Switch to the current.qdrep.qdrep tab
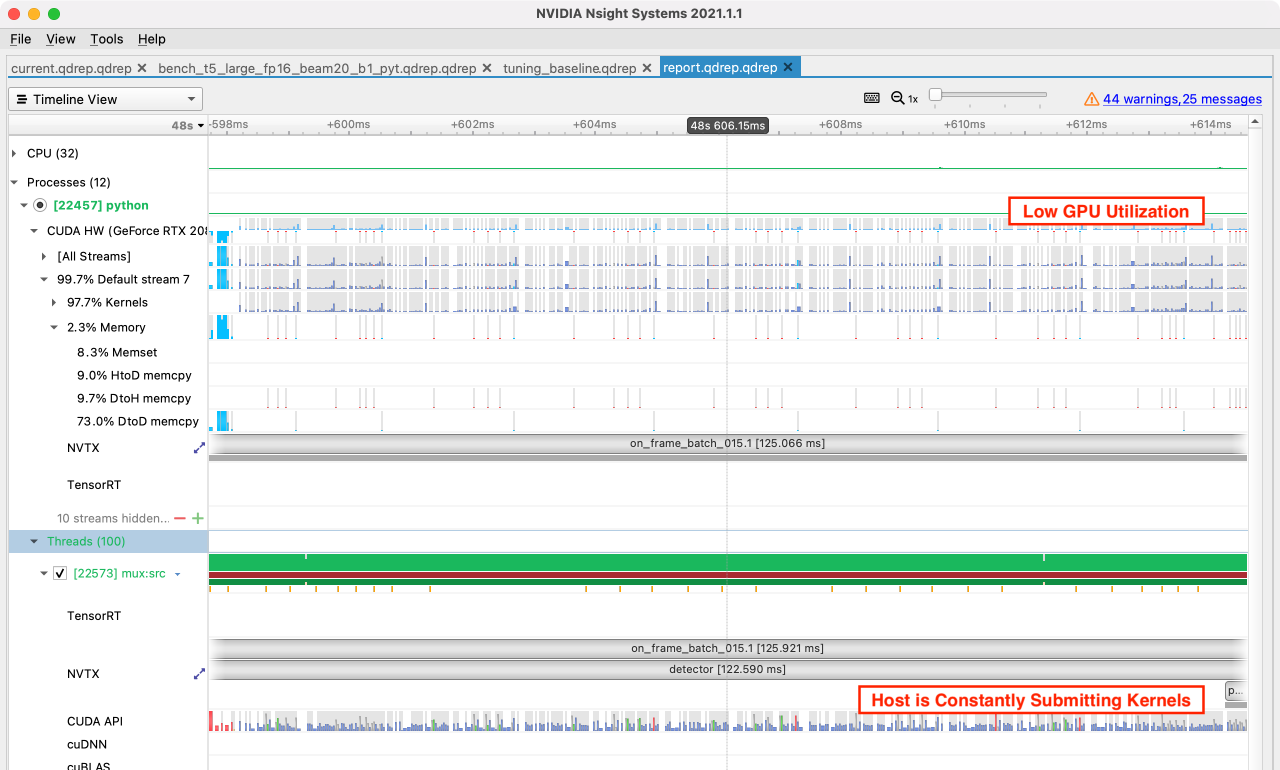Viewport: 1280px width, 770px height. pos(70,68)
